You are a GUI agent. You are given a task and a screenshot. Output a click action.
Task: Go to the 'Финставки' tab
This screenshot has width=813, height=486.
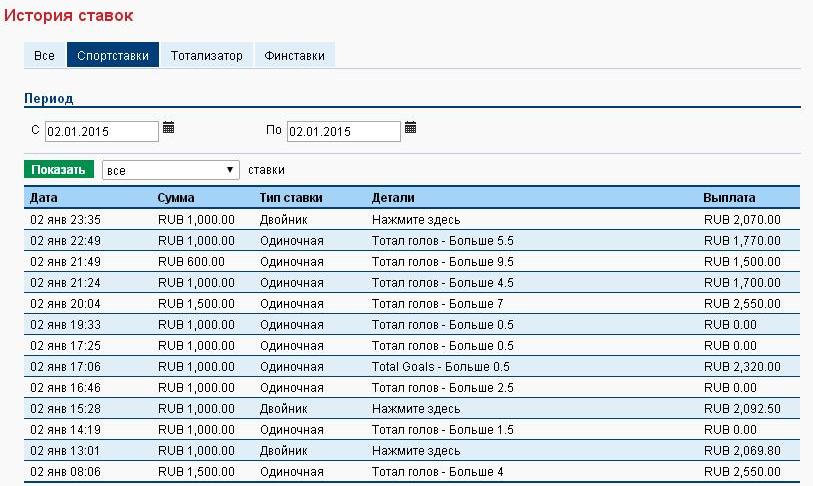pos(295,56)
